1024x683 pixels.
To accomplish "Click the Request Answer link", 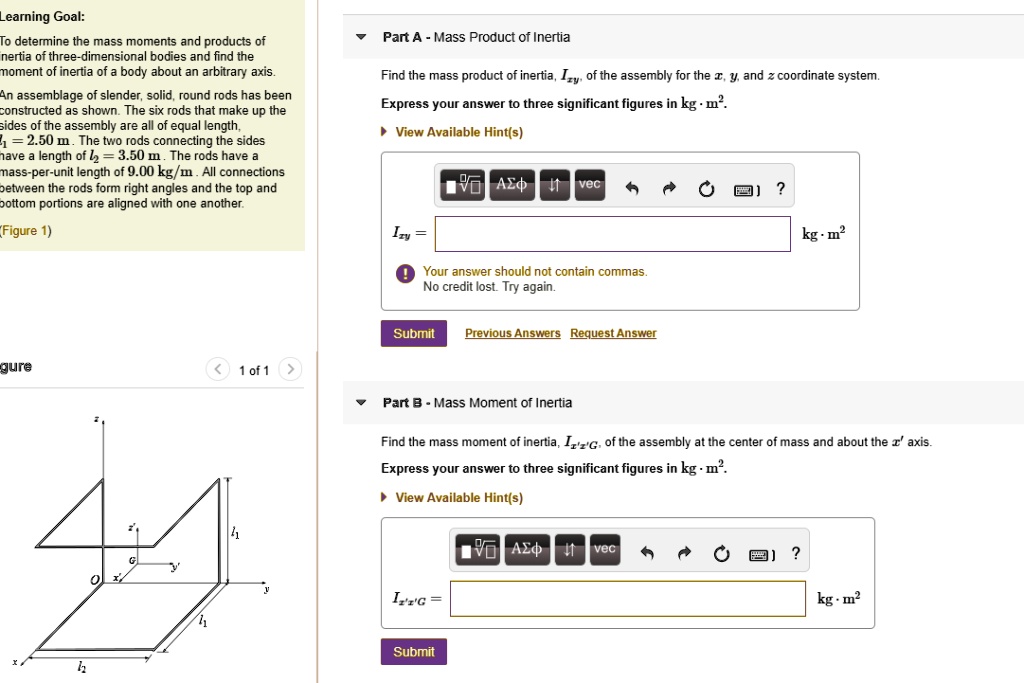I will [x=613, y=333].
